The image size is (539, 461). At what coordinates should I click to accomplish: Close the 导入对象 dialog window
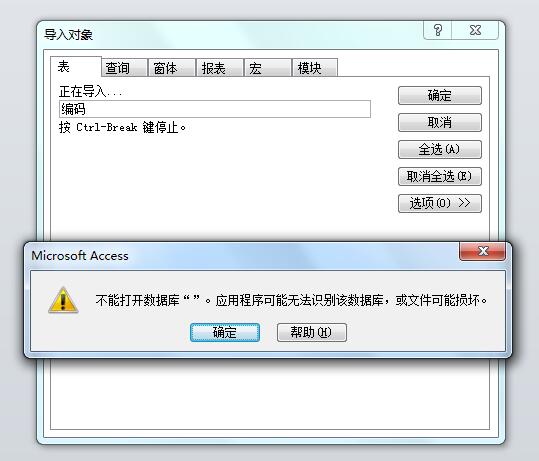475,30
